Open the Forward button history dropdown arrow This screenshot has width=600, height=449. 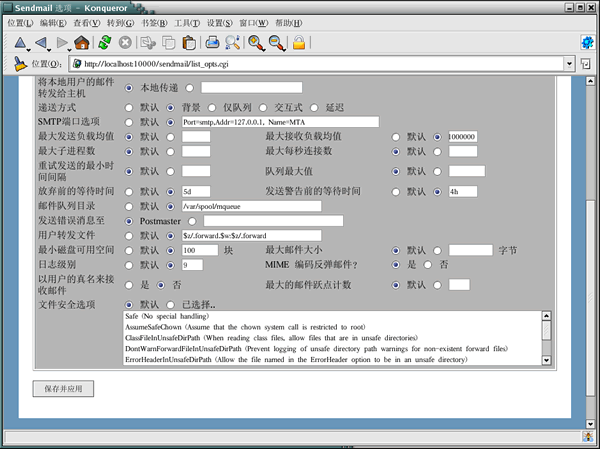click(x=69, y=50)
